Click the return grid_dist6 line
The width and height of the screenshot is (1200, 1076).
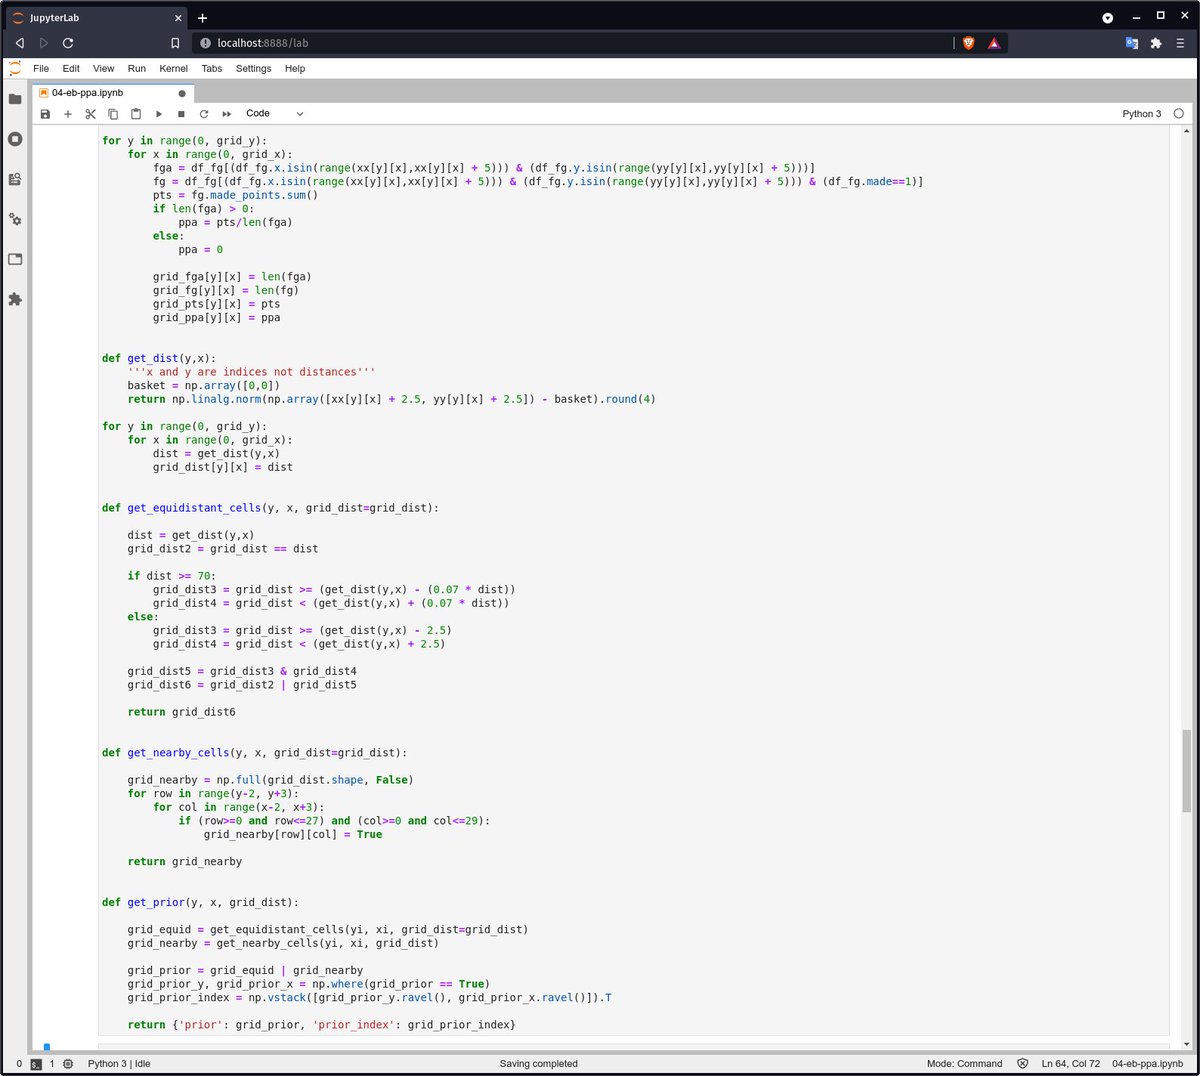181,712
